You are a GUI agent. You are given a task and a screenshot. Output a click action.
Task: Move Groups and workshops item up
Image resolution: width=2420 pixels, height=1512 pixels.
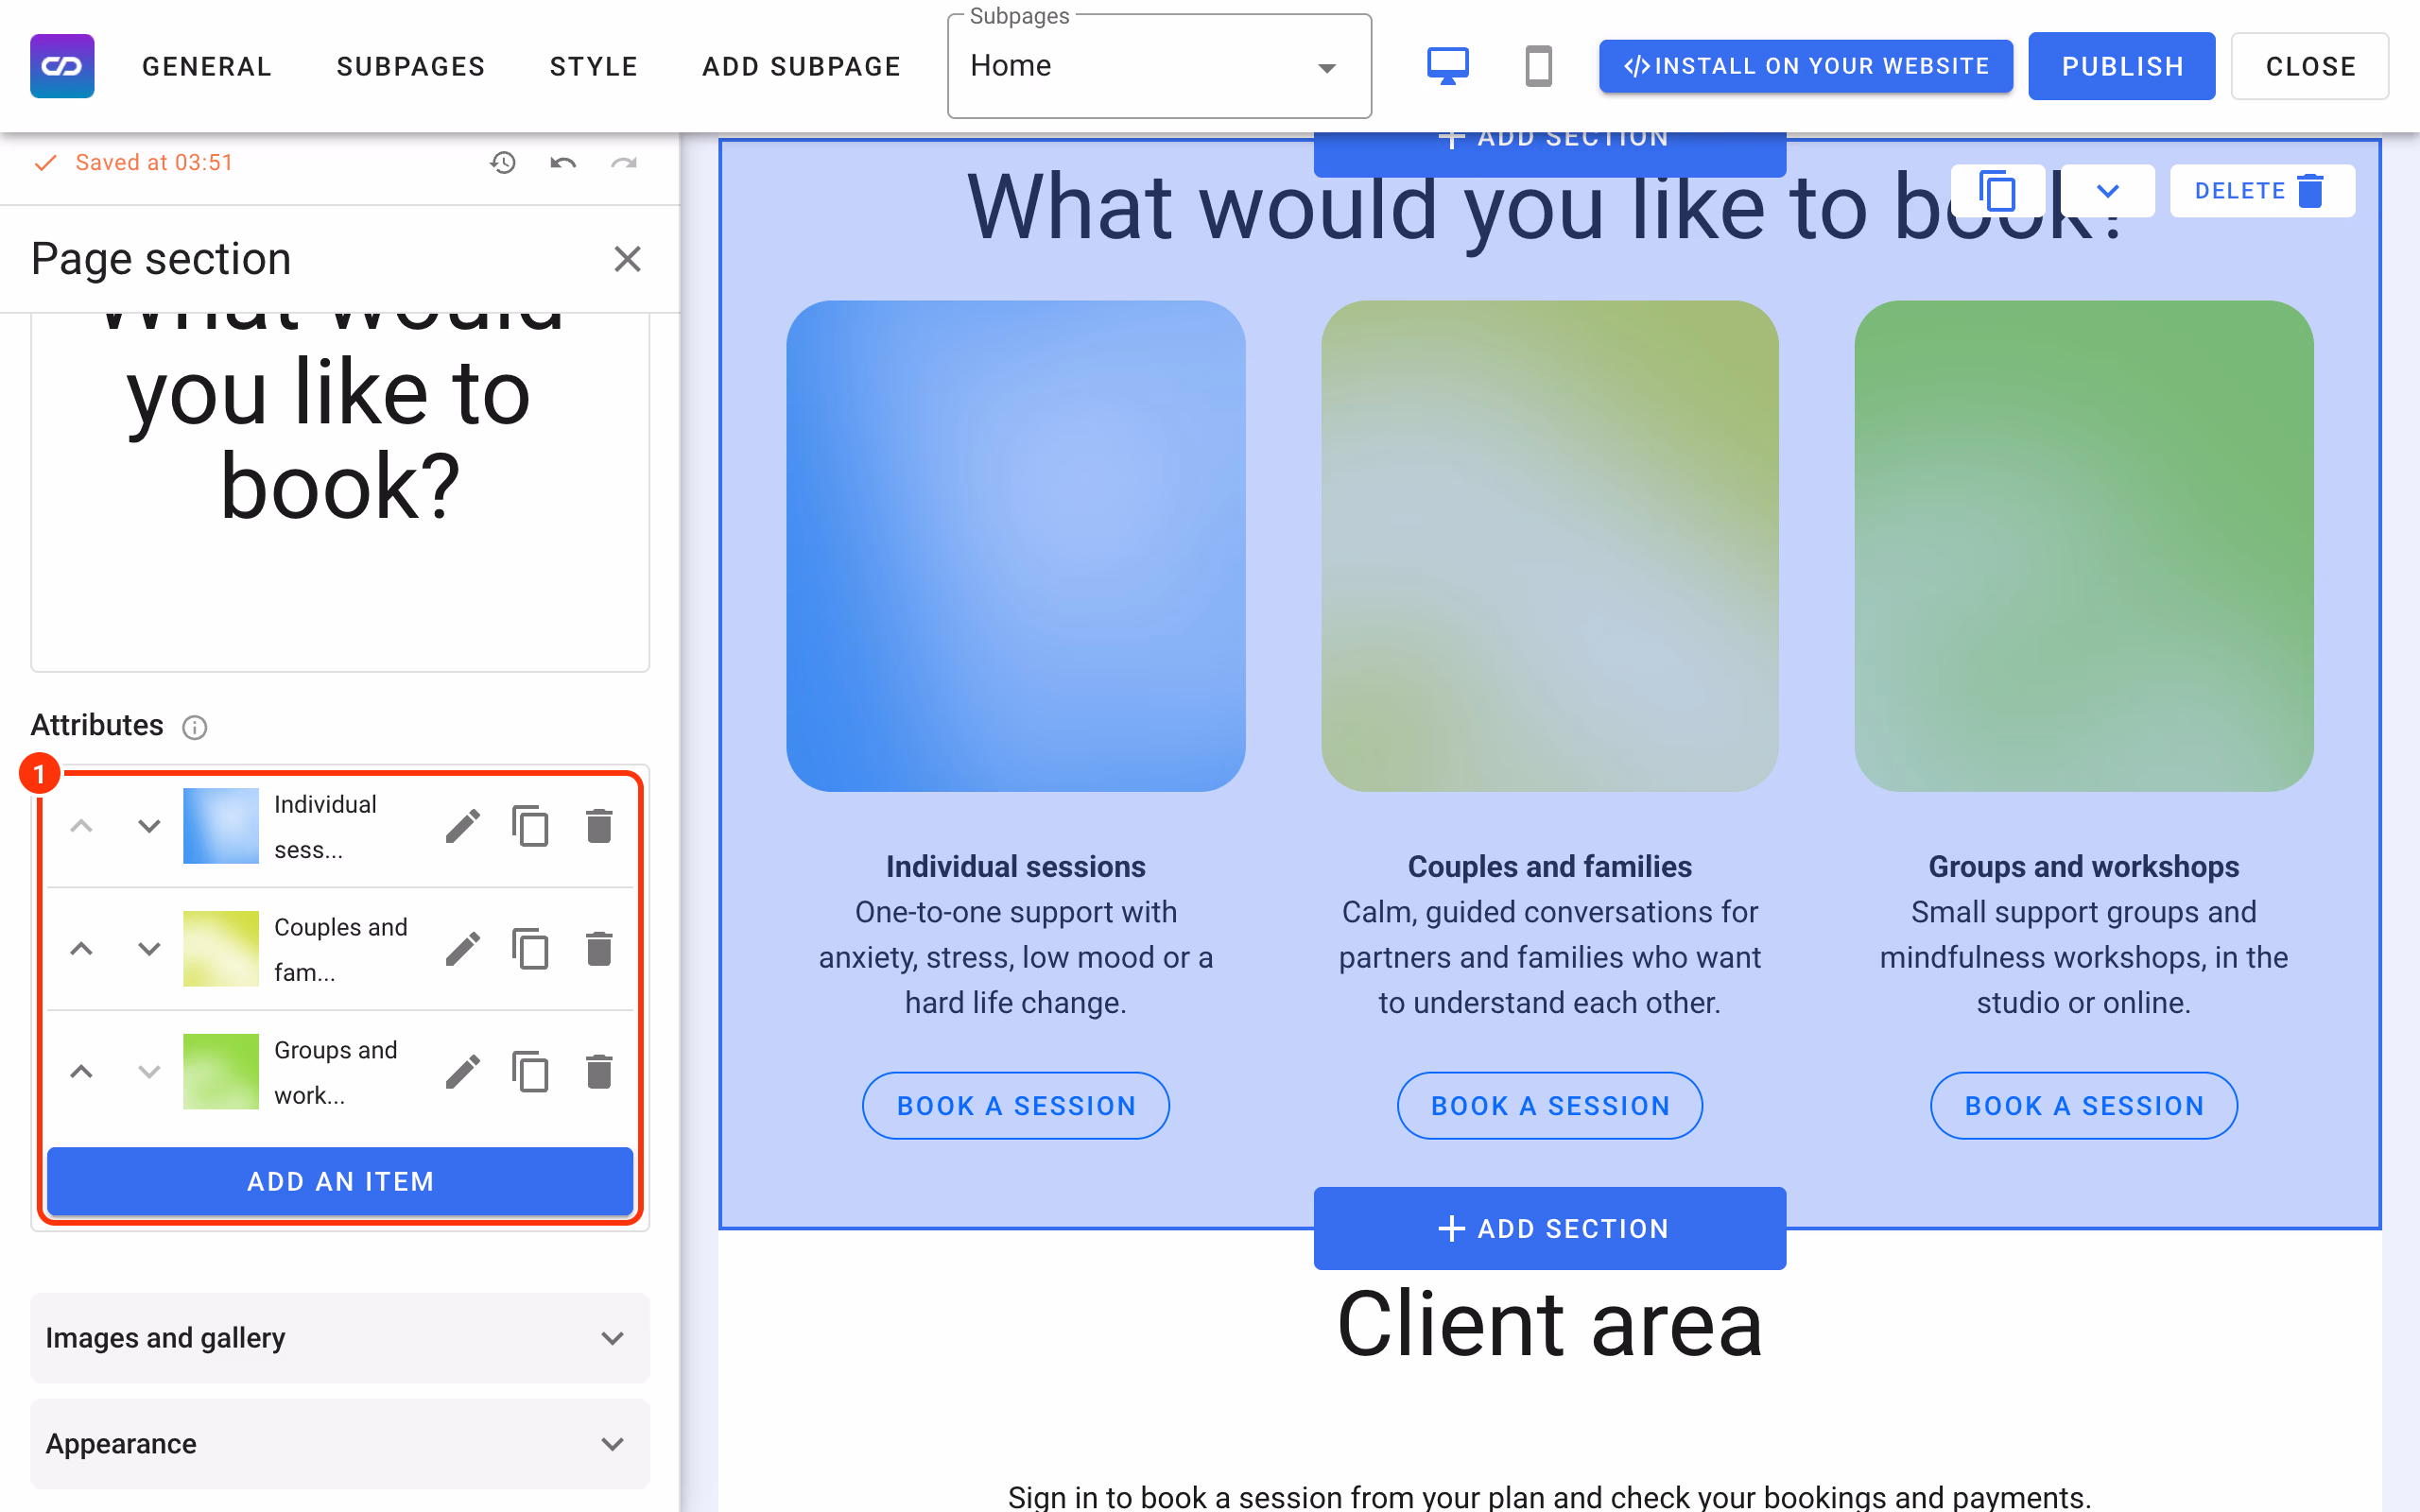(81, 1072)
